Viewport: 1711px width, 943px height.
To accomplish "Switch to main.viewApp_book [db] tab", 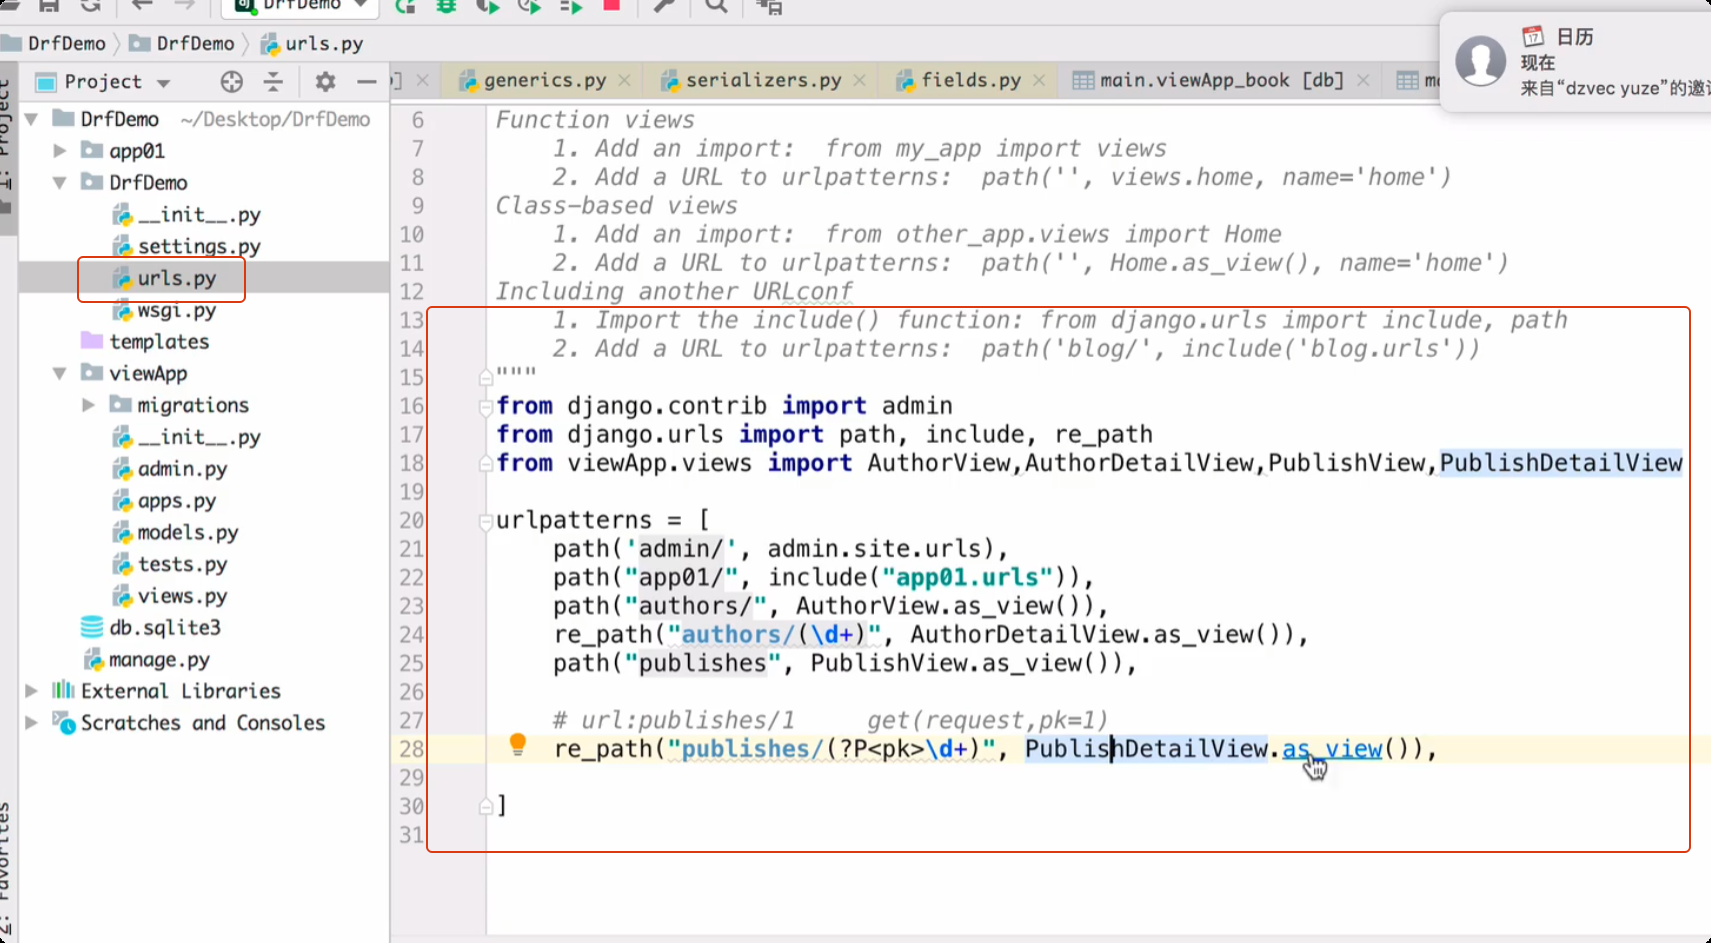I will (x=1221, y=80).
